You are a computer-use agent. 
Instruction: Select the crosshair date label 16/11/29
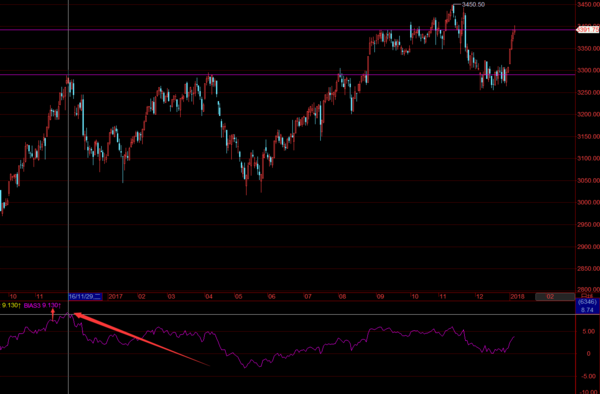pos(85,296)
